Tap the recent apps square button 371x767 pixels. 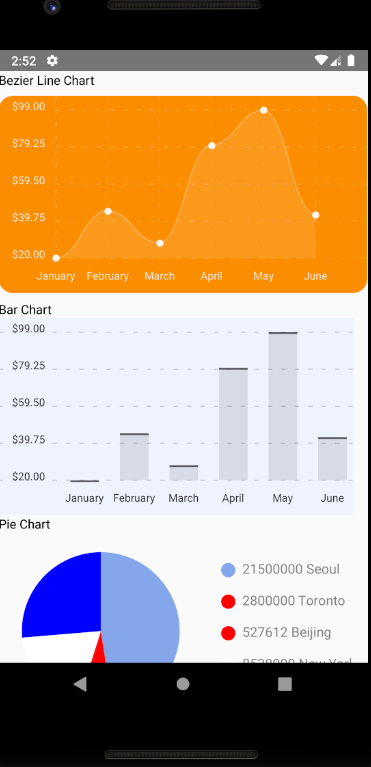pyautogui.click(x=285, y=684)
